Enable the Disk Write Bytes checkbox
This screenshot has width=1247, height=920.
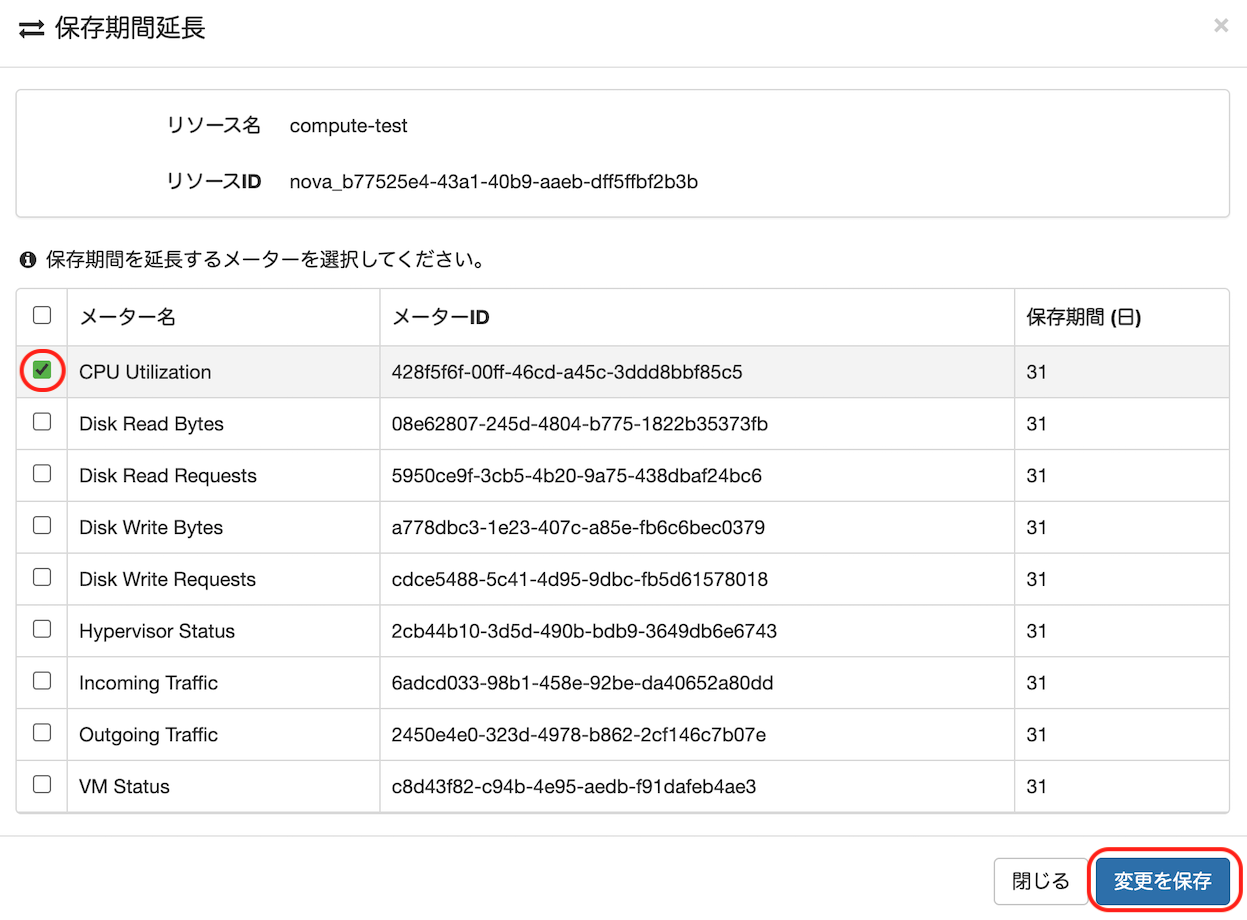click(x=42, y=526)
